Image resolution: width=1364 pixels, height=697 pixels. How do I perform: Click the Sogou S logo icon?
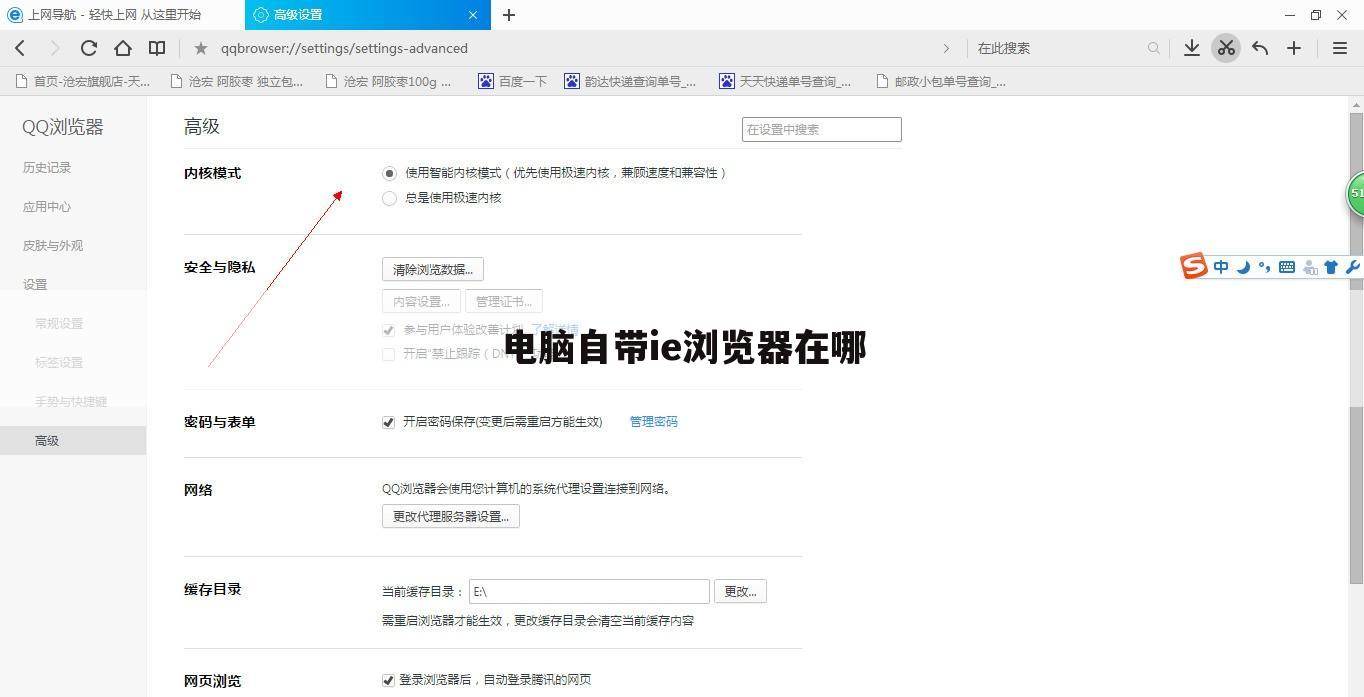point(1194,266)
